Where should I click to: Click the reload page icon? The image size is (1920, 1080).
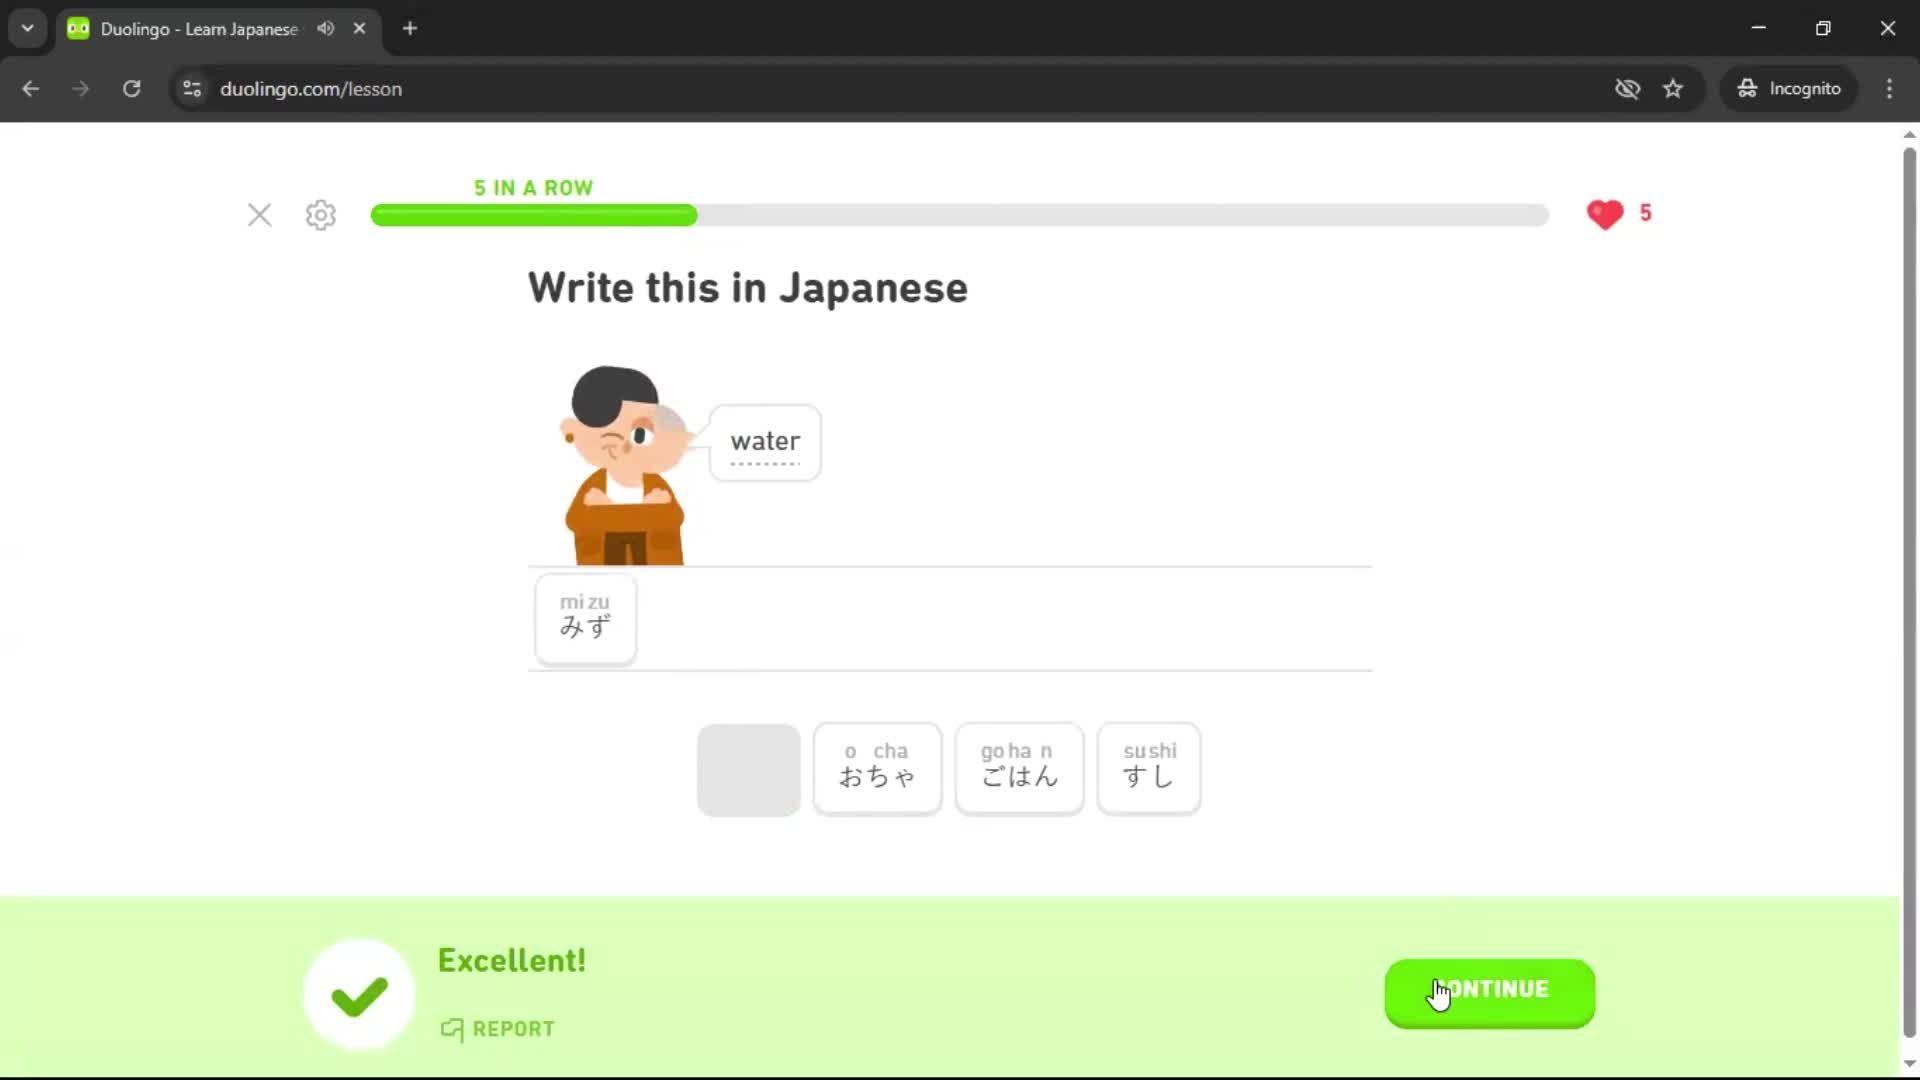coord(131,88)
